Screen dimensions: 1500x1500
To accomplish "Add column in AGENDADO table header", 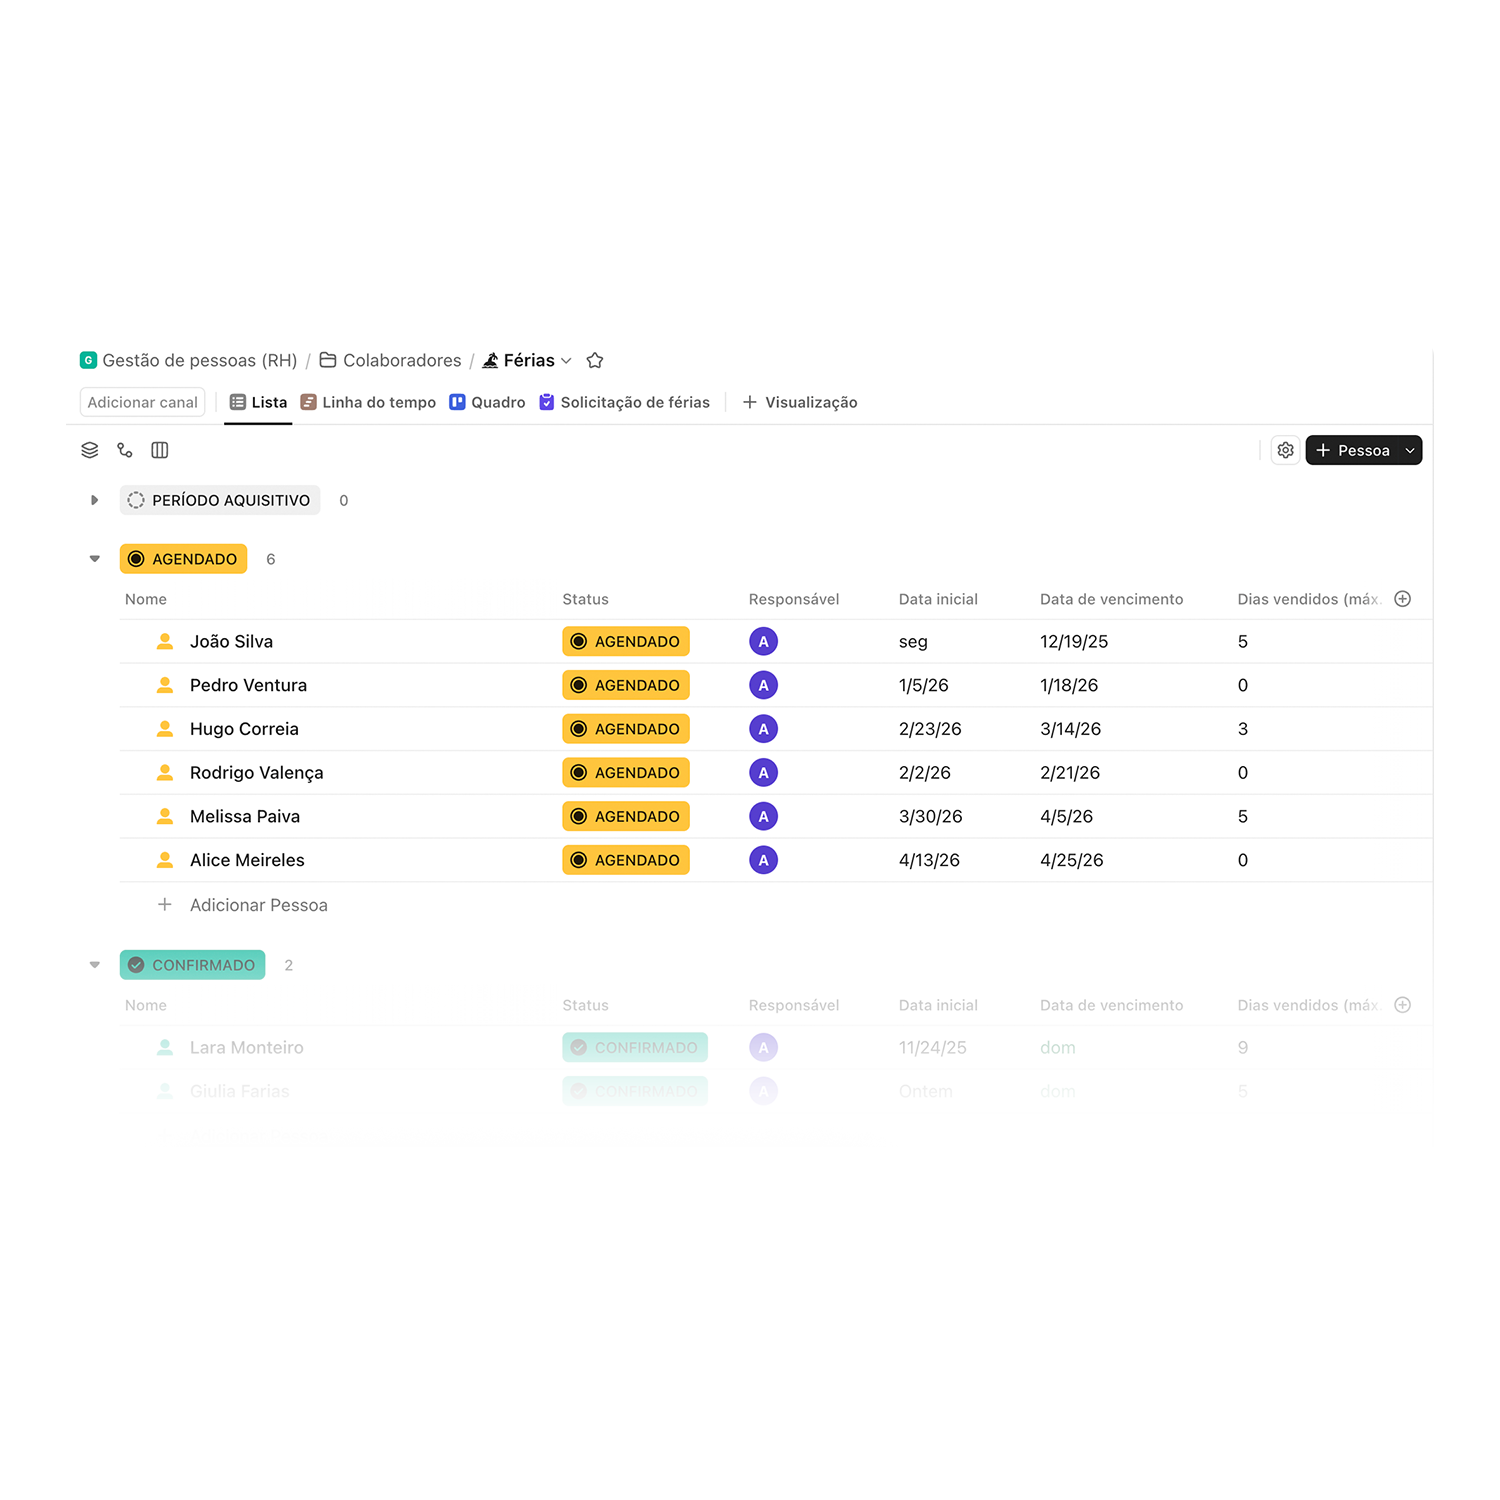I will [1402, 599].
